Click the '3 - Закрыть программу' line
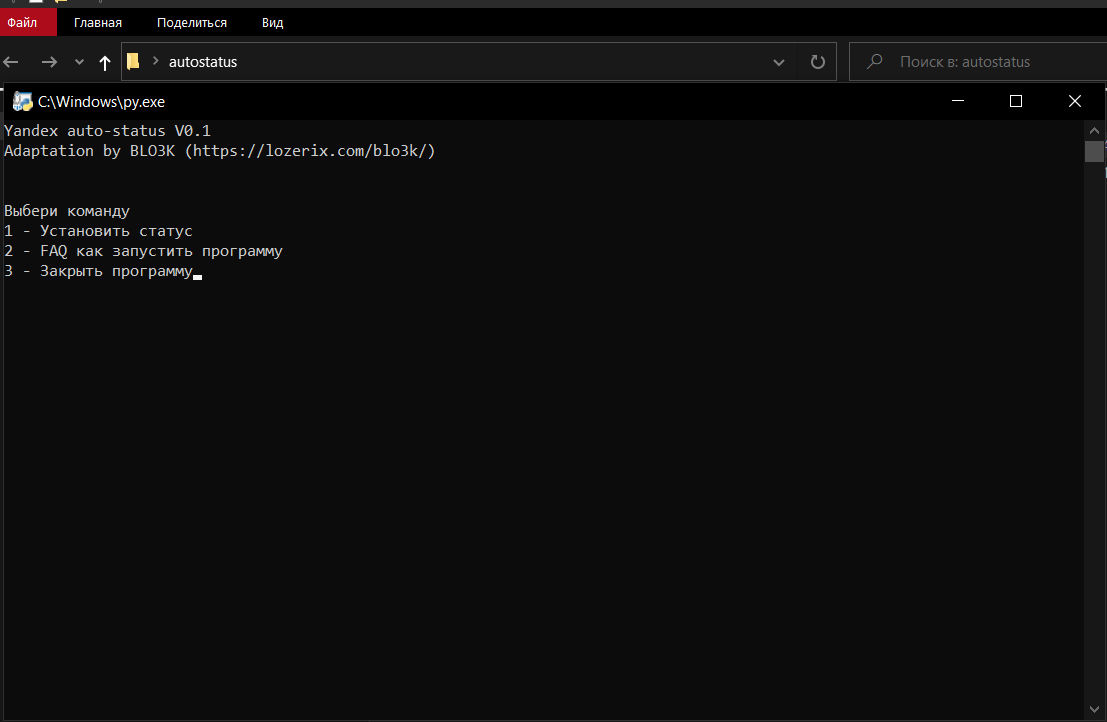Screen dimensions: 1107x722 (98, 271)
